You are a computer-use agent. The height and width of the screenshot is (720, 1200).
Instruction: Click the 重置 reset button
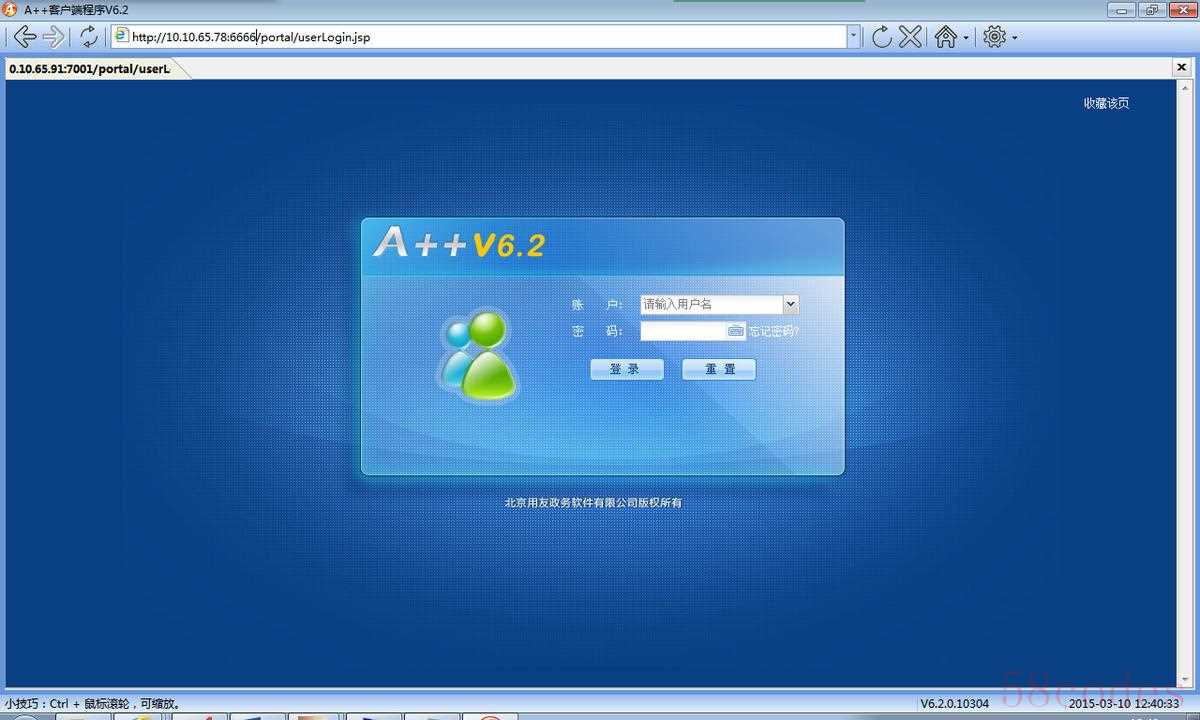click(719, 369)
